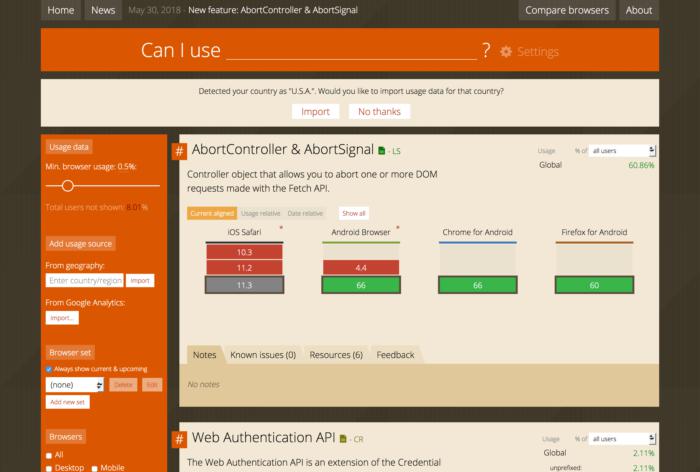The width and height of the screenshot is (700, 472).
Task: Click the 60.86% global usage value
Action: [641, 165]
